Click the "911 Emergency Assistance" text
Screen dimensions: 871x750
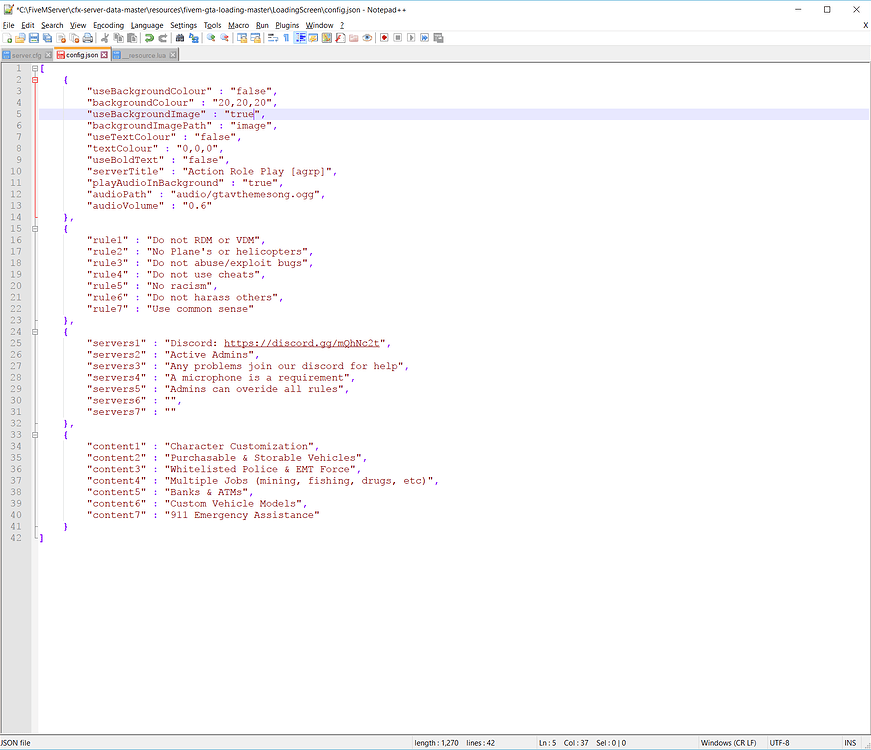242,515
